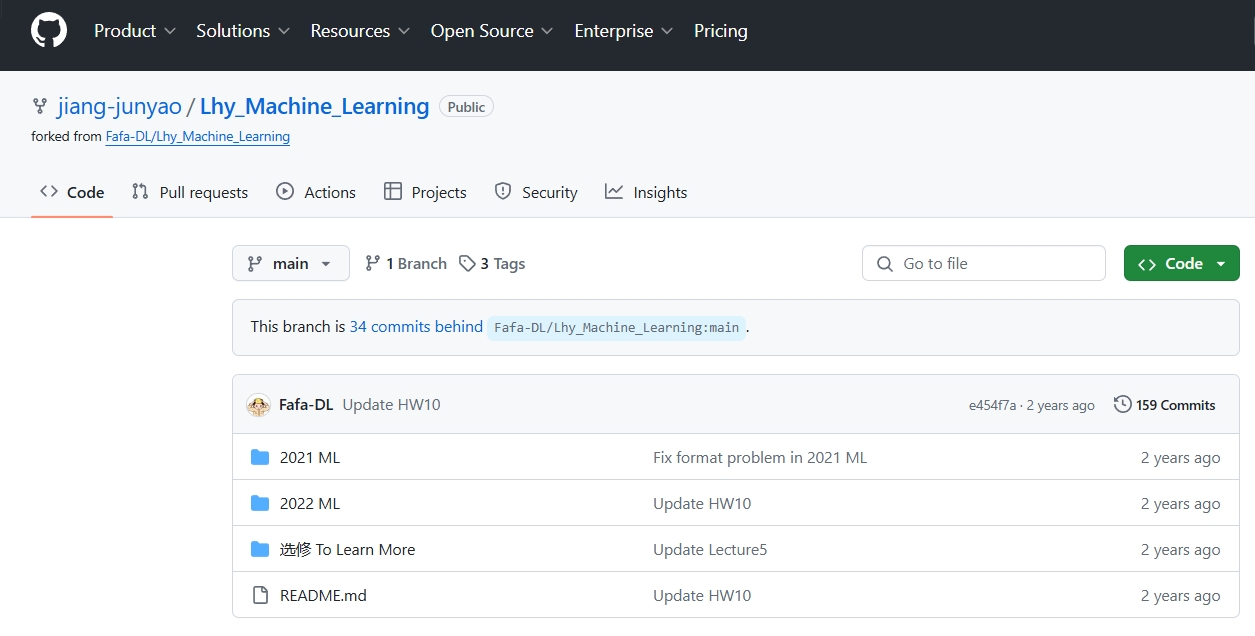The image size is (1255, 636).
Task: Click the Fafa-DL avatar image
Action: (x=258, y=405)
